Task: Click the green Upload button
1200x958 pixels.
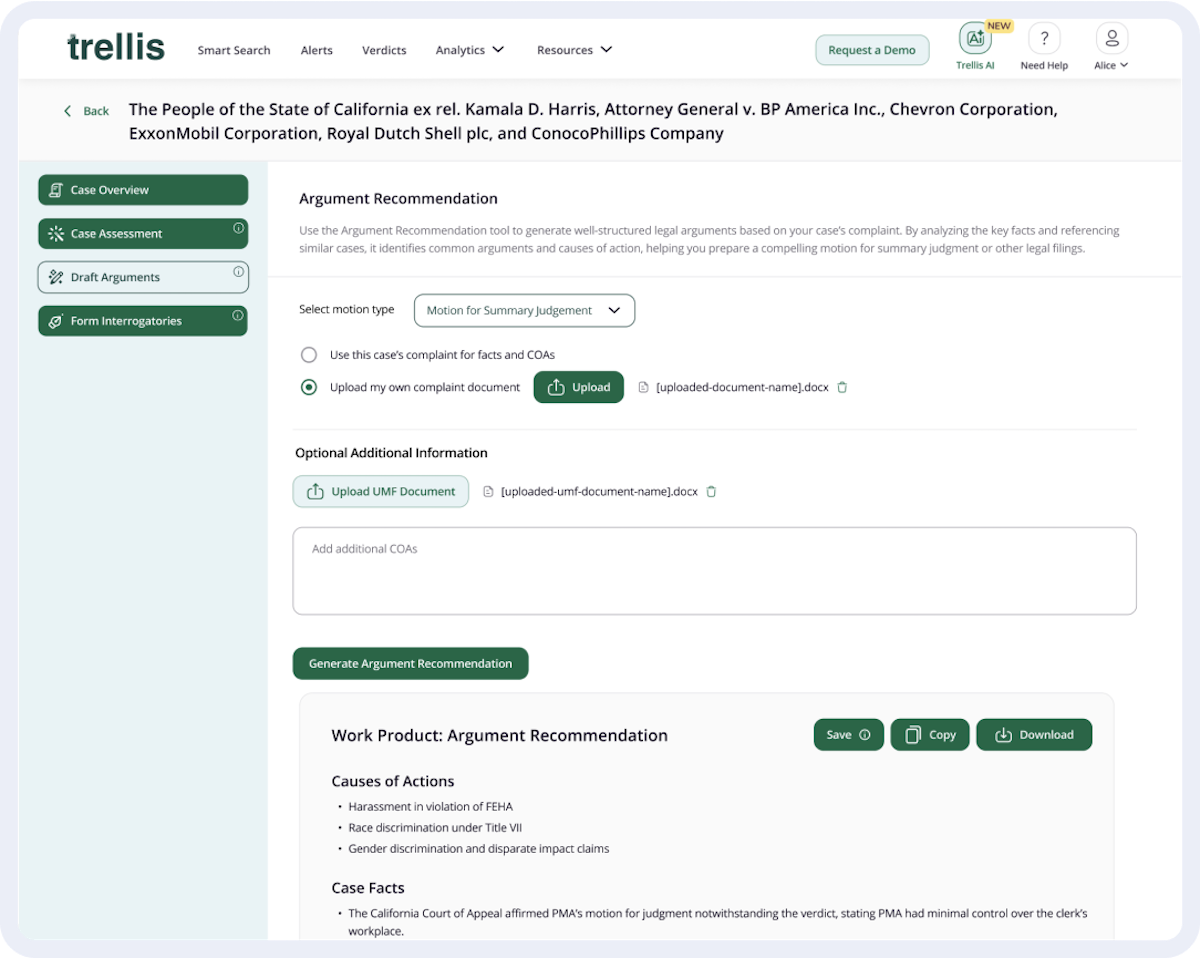Action: click(x=579, y=387)
